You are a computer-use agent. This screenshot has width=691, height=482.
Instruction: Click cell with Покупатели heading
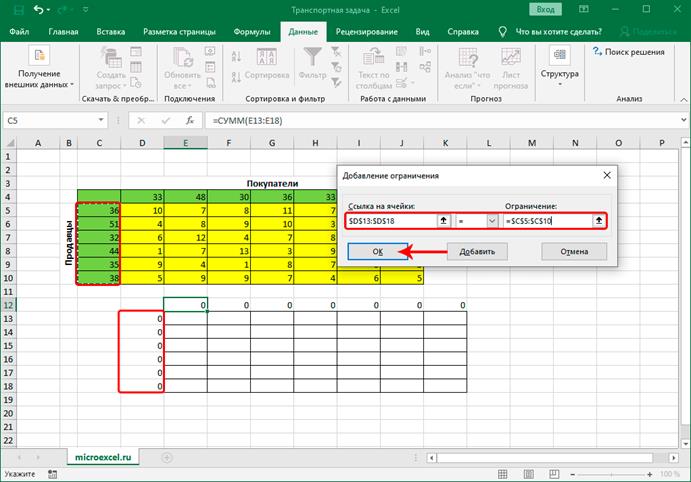pos(272,183)
